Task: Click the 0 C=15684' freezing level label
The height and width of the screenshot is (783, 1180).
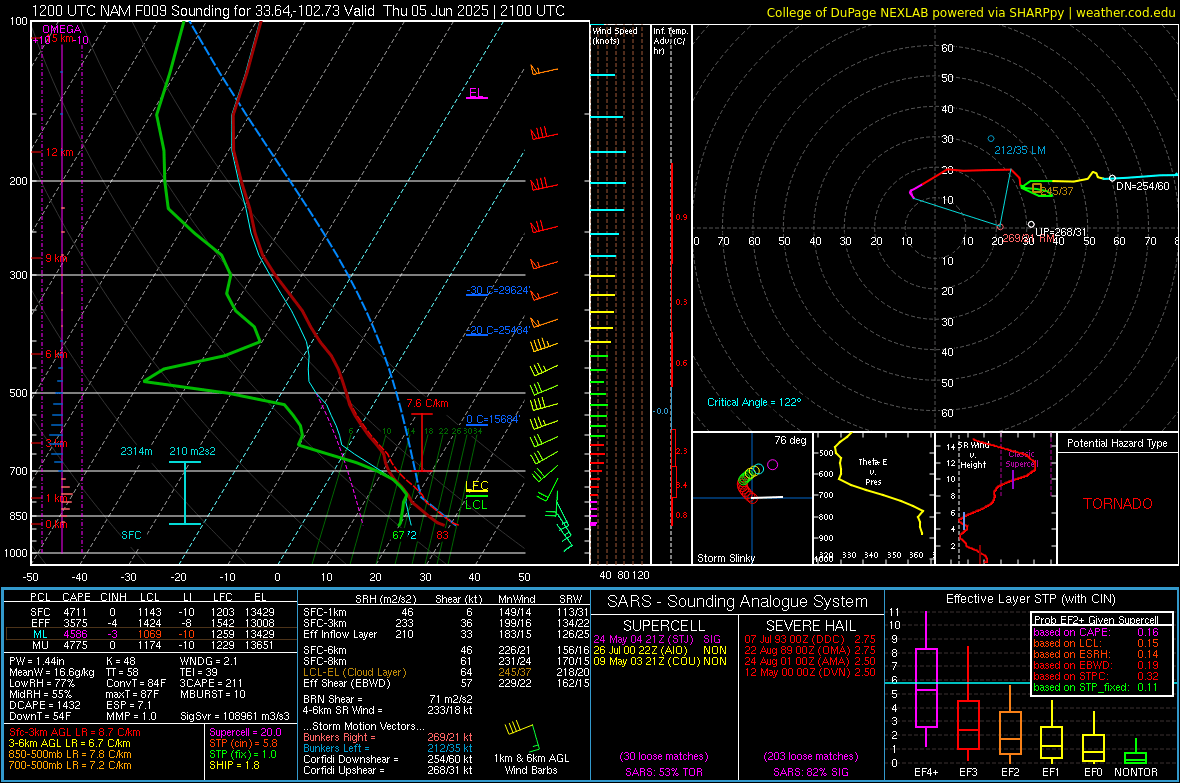Action: (x=492, y=419)
